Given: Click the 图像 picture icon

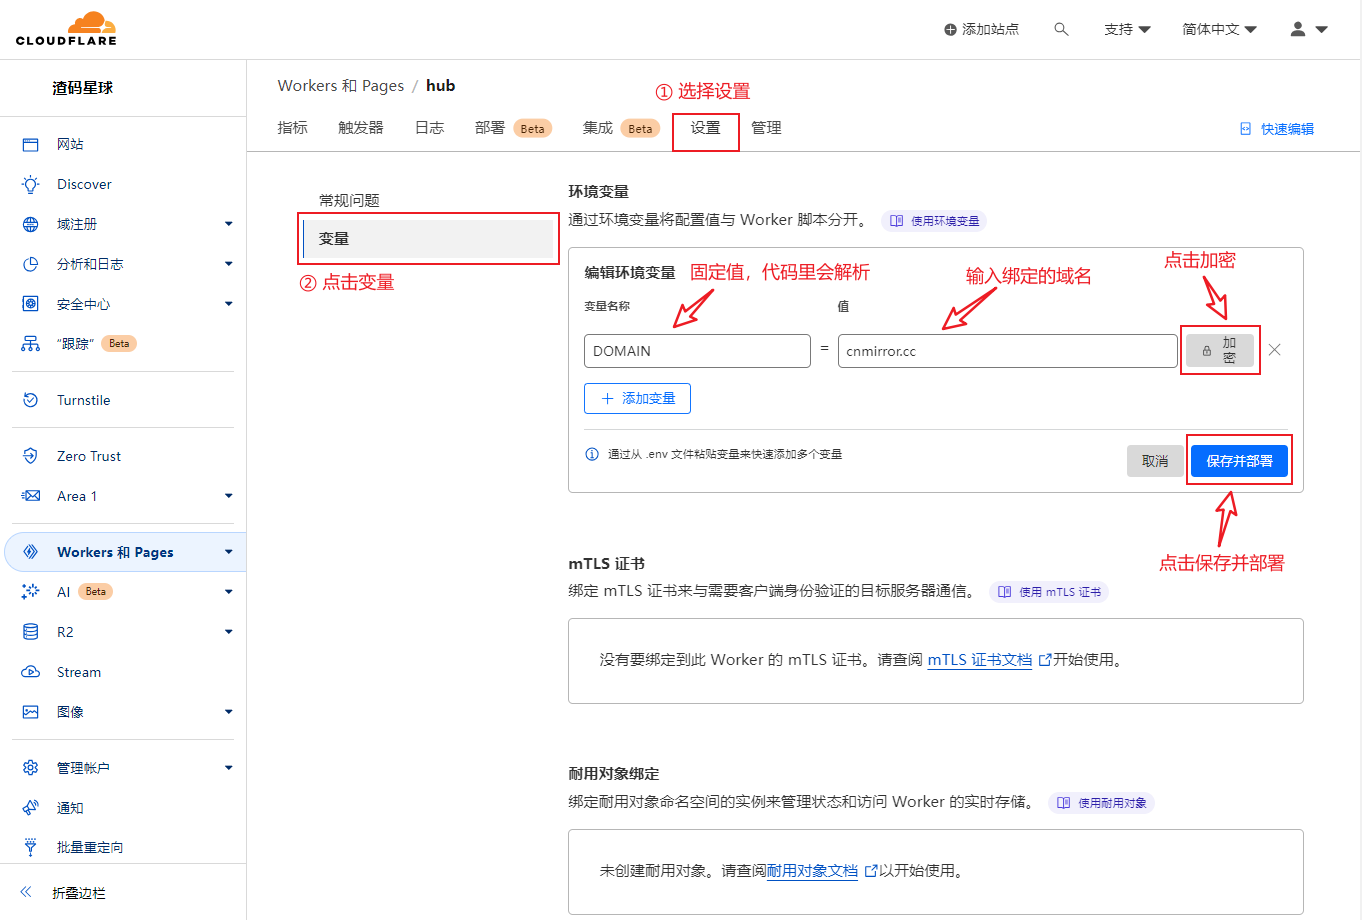Looking at the screenshot, I should click(x=31, y=712).
